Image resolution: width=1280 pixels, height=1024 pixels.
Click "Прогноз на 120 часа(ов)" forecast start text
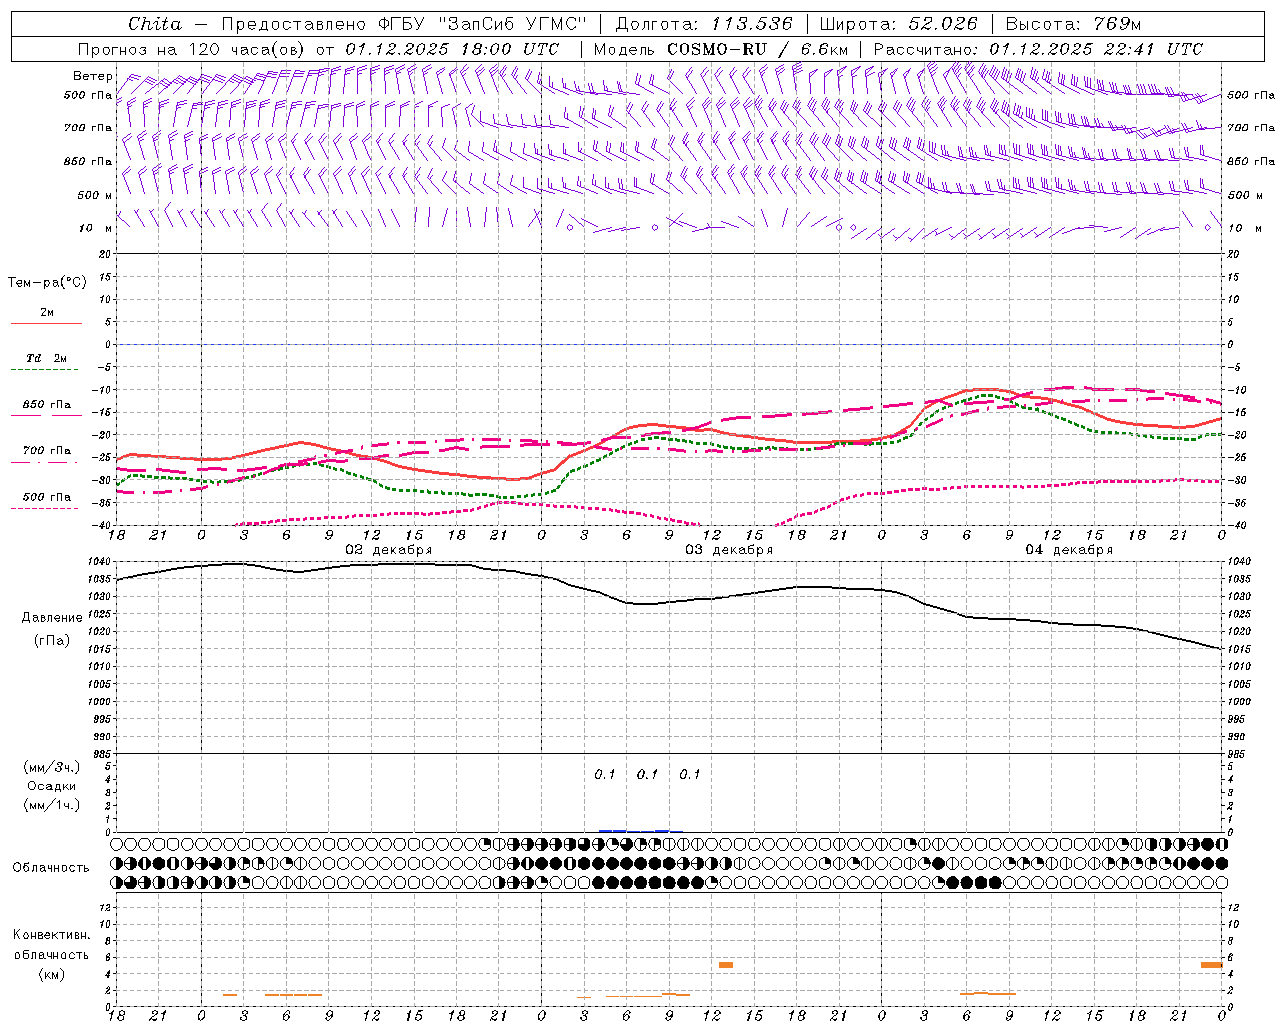pos(192,49)
